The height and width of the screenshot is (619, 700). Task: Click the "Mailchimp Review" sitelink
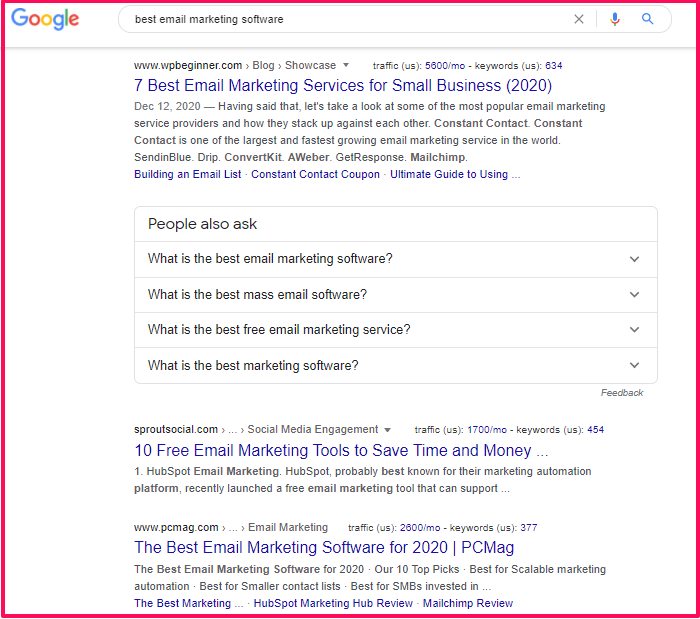point(467,604)
